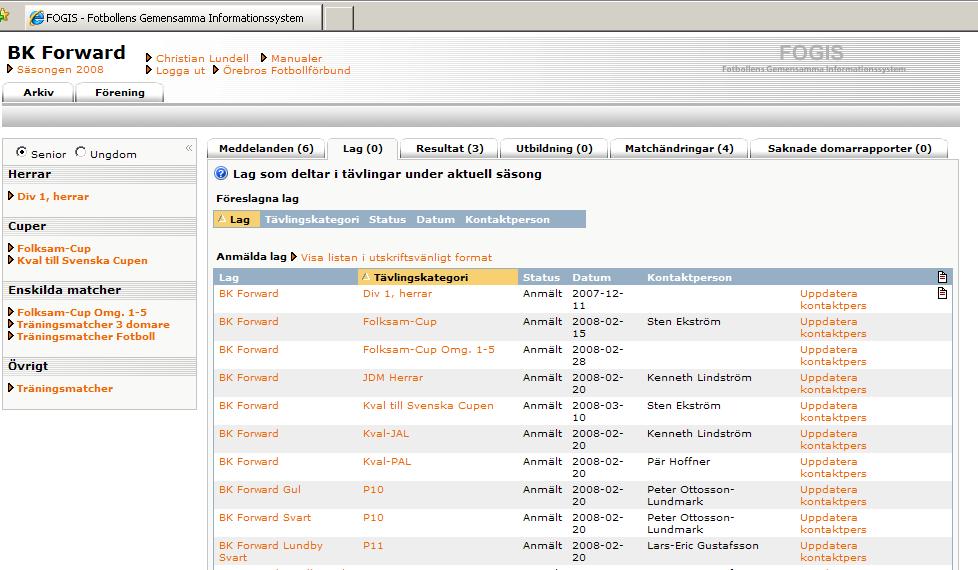Viewport: 978px width, 570px height.
Task: Open the Förening menu tab
Action: (x=120, y=92)
